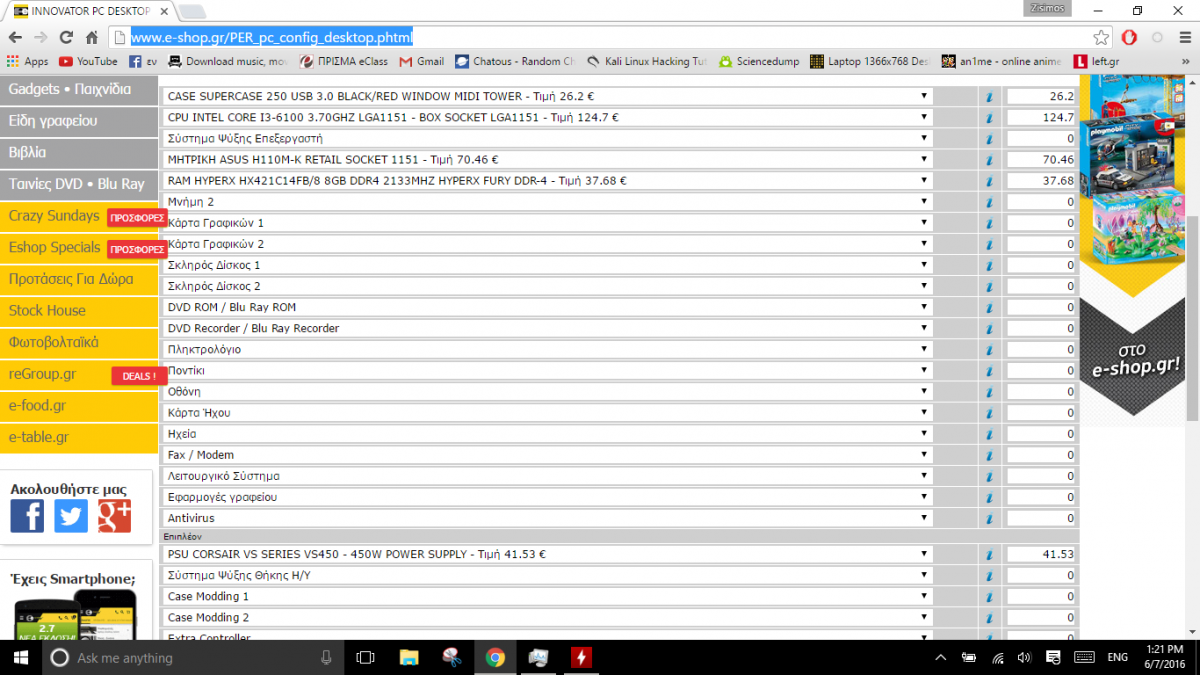This screenshot has width=1200, height=675.
Task: Open the Crazy Sundays offers menu item
Action: tap(79, 216)
